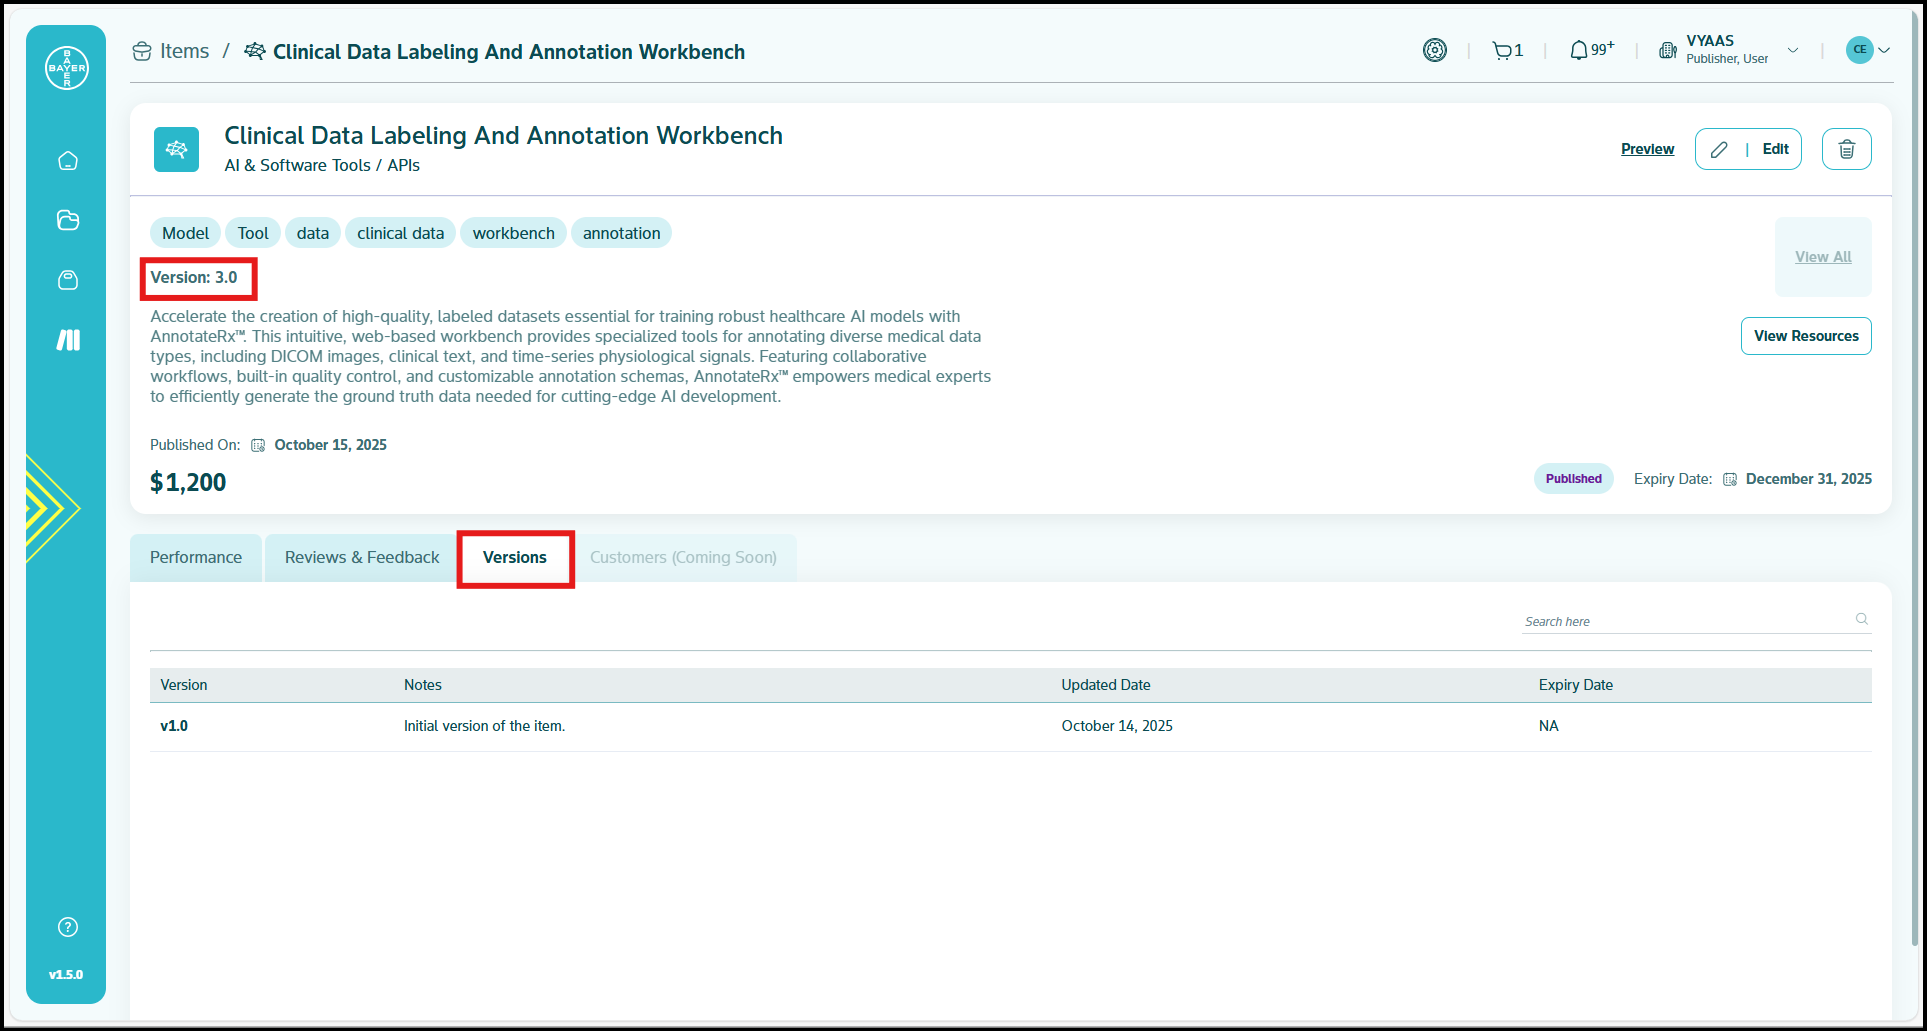The image size is (1927, 1031).
Task: Open the help question mark icon
Action: (68, 927)
